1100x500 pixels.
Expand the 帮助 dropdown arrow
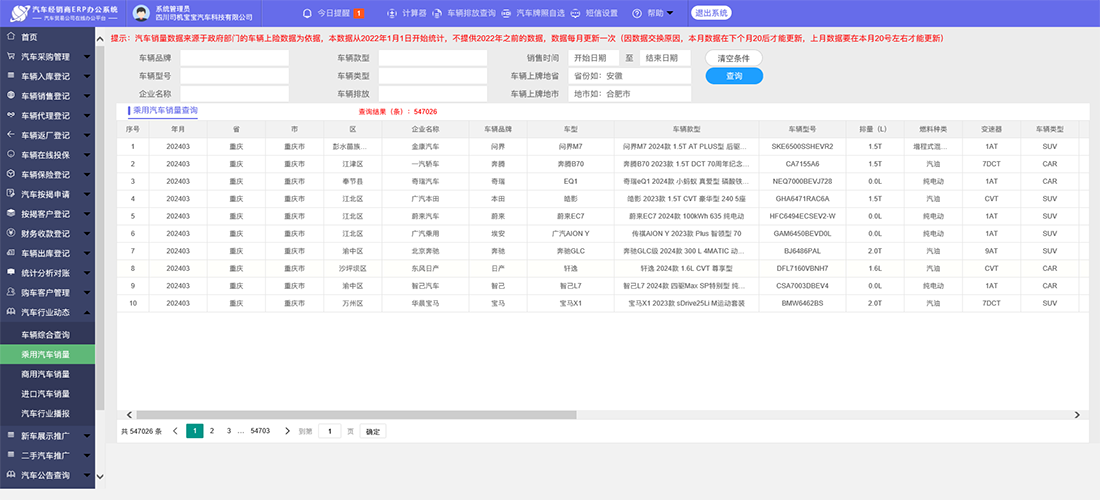click(x=669, y=13)
